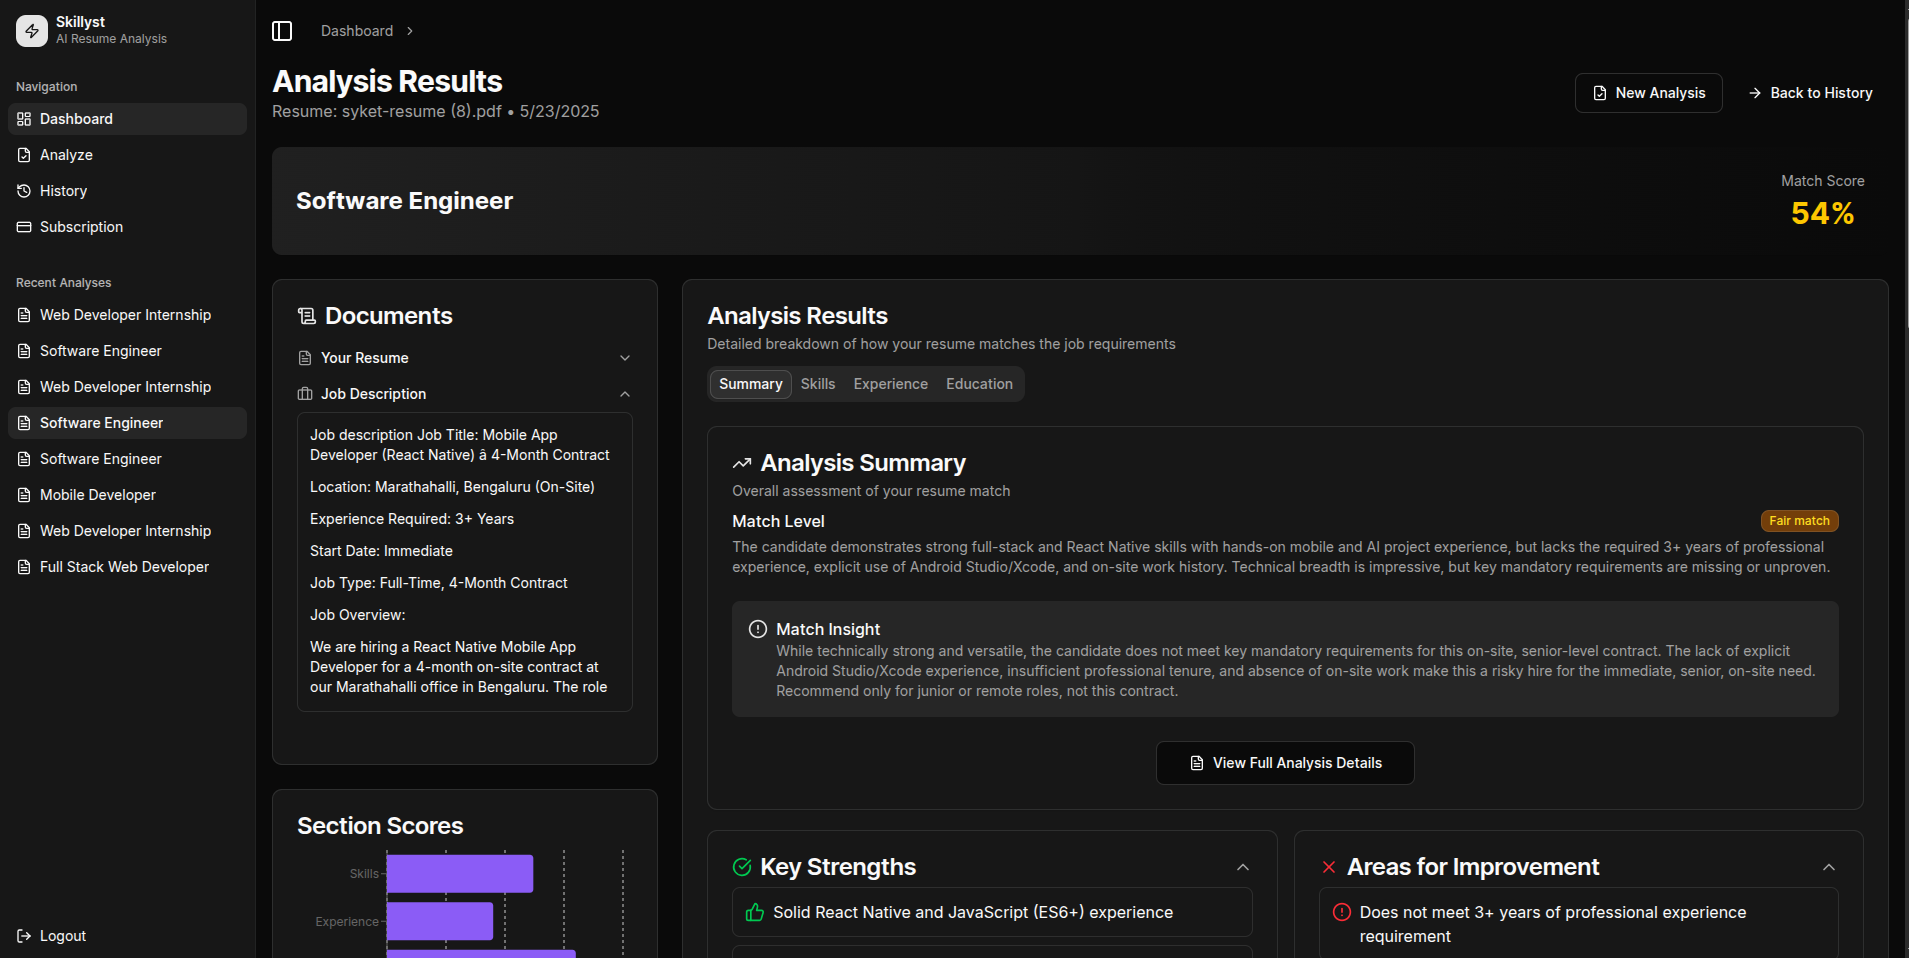Open Analyze in navigation

tap(128, 155)
